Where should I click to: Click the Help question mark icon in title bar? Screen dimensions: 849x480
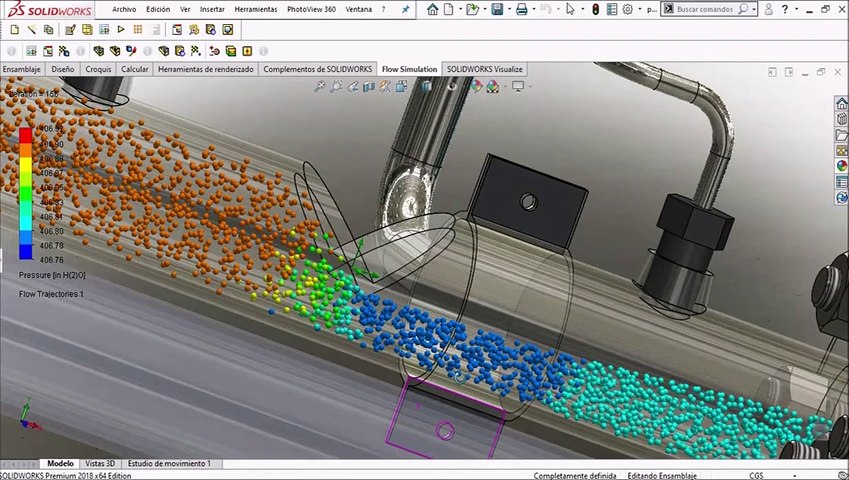click(x=785, y=9)
